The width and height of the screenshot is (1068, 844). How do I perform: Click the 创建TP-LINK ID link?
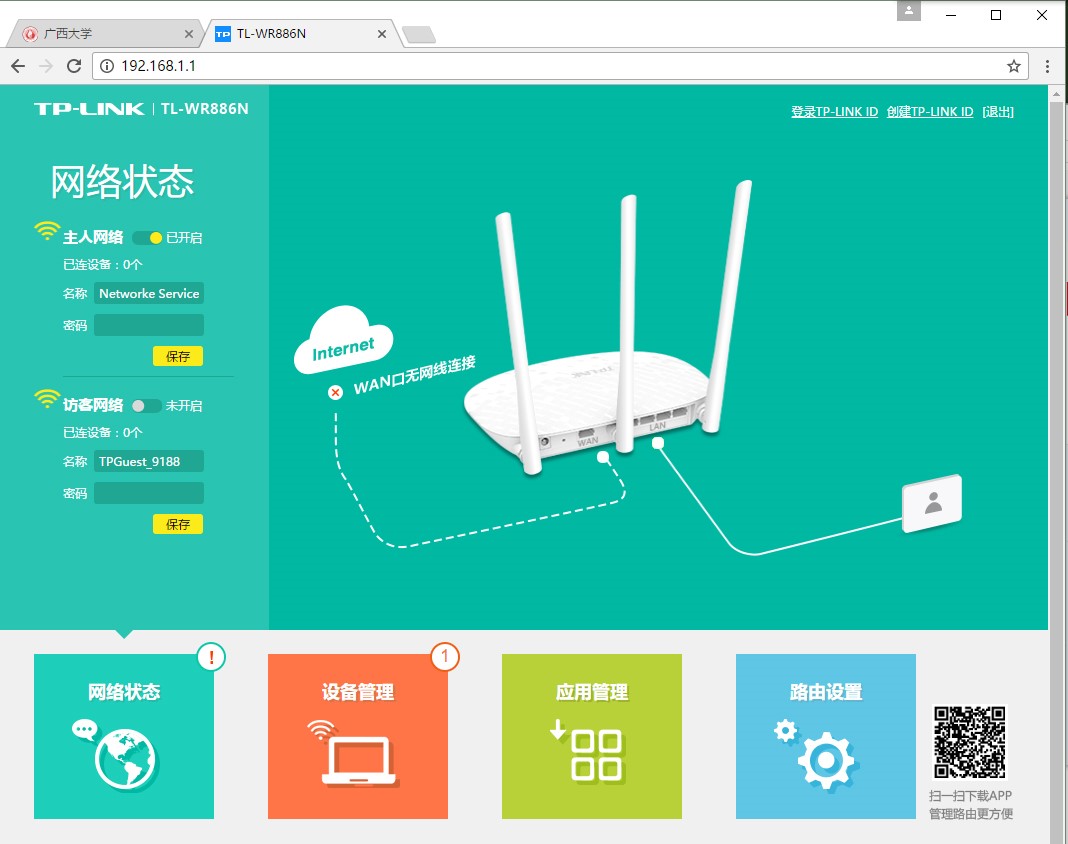pyautogui.click(x=929, y=112)
